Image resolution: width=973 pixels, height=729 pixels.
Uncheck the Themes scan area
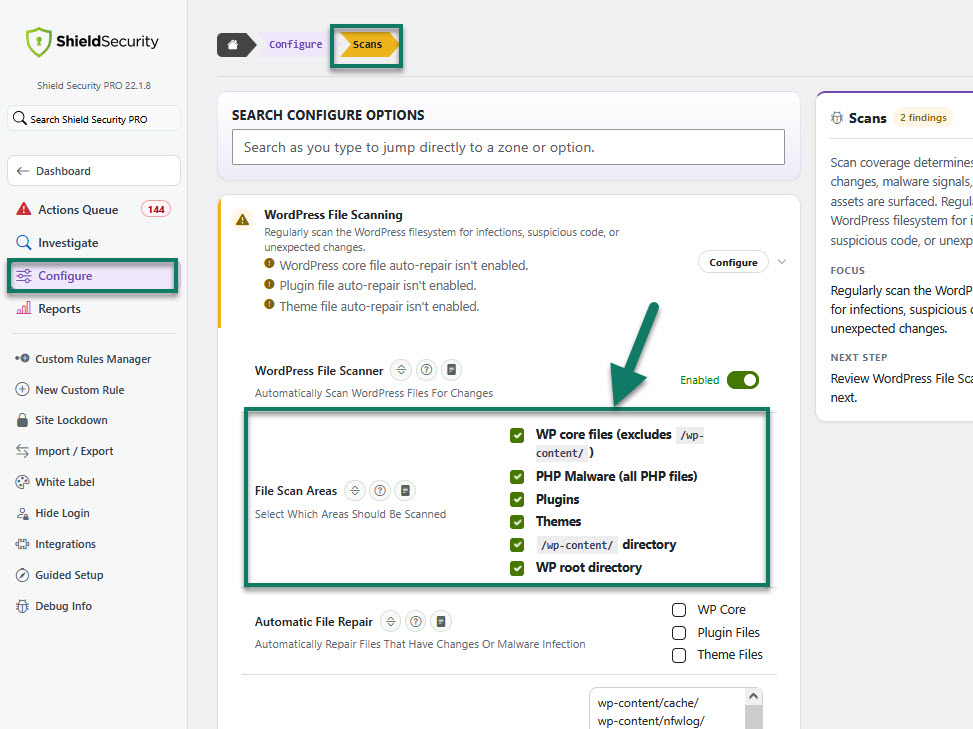(x=517, y=522)
